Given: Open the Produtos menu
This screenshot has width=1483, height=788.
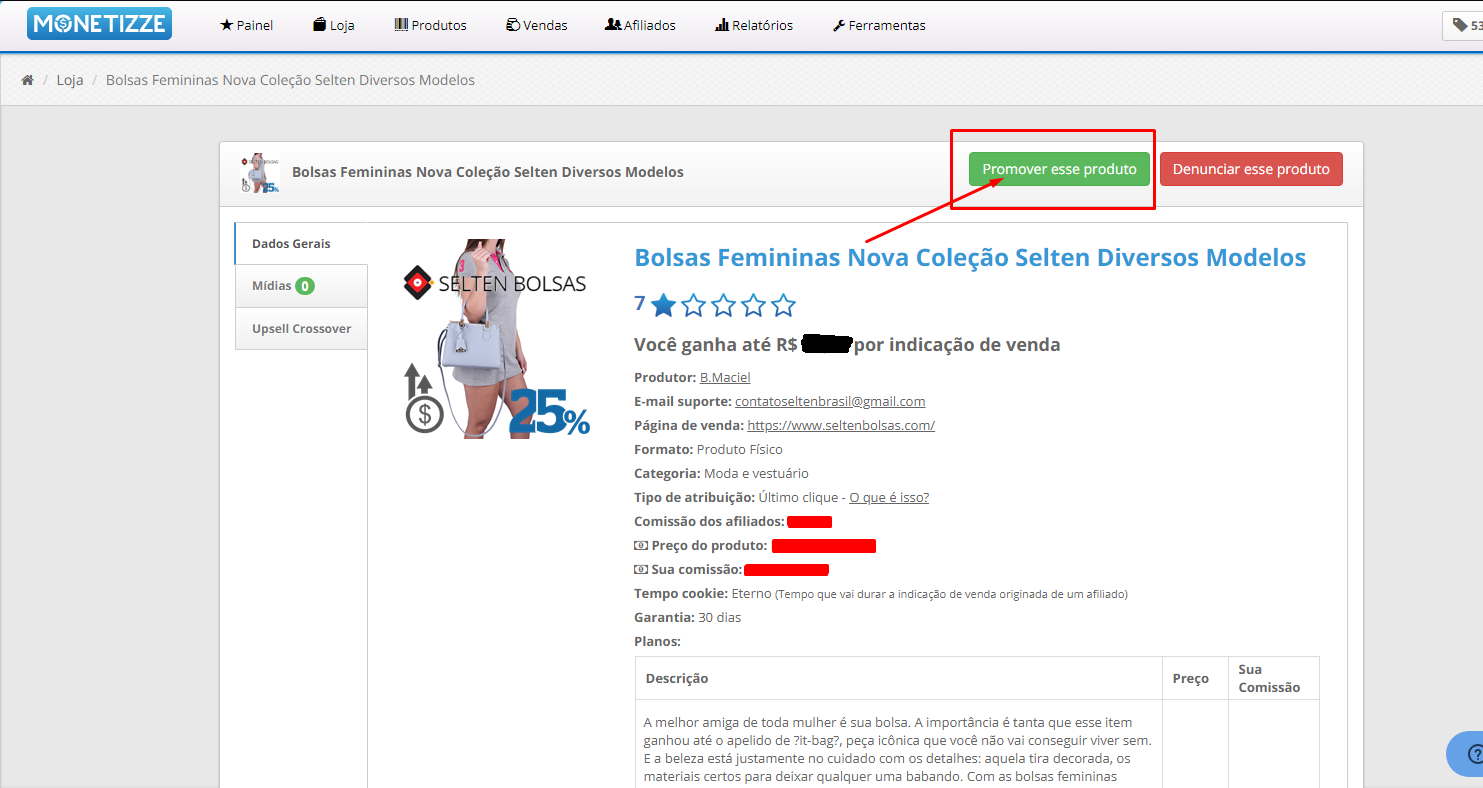Looking at the screenshot, I should pos(431,25).
